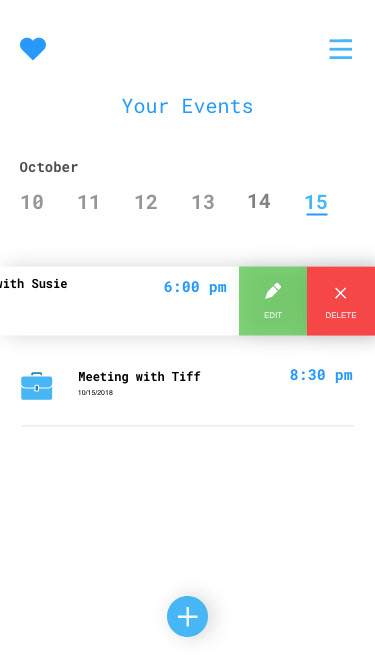Select the highlighted date 15

(x=316, y=203)
